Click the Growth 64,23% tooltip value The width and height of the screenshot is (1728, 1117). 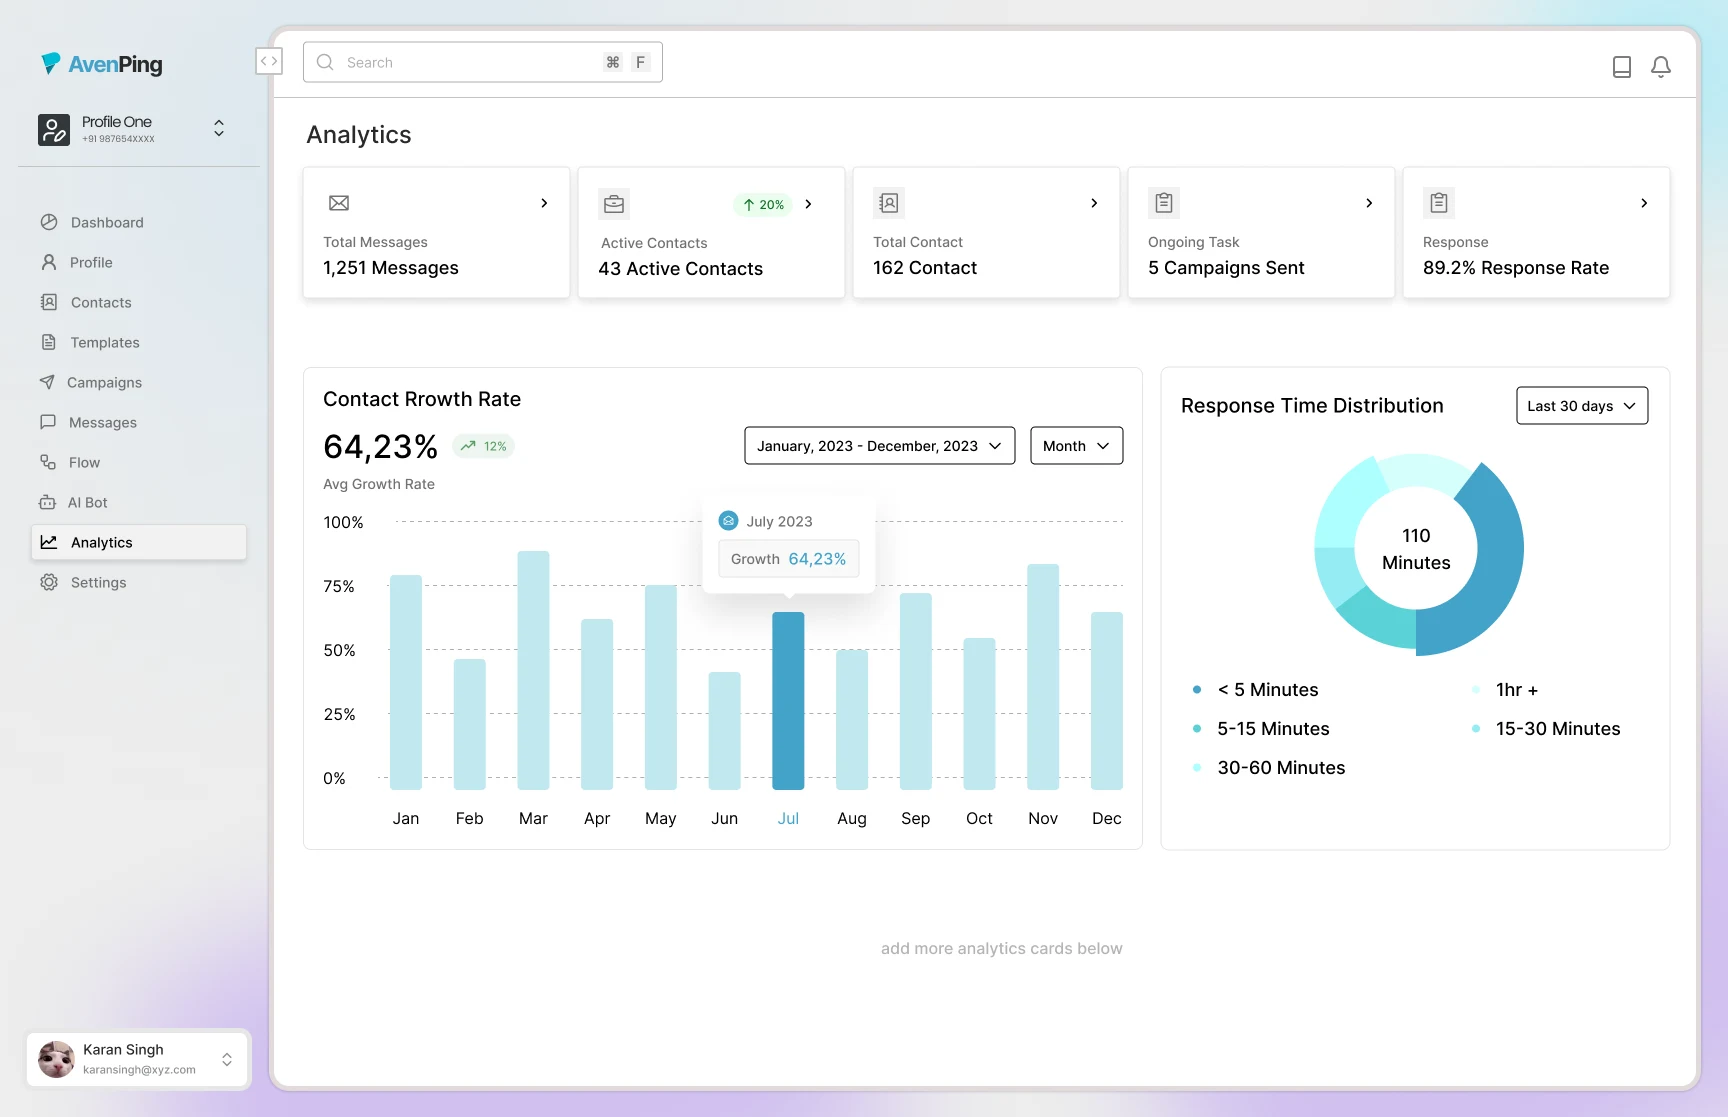pos(788,559)
